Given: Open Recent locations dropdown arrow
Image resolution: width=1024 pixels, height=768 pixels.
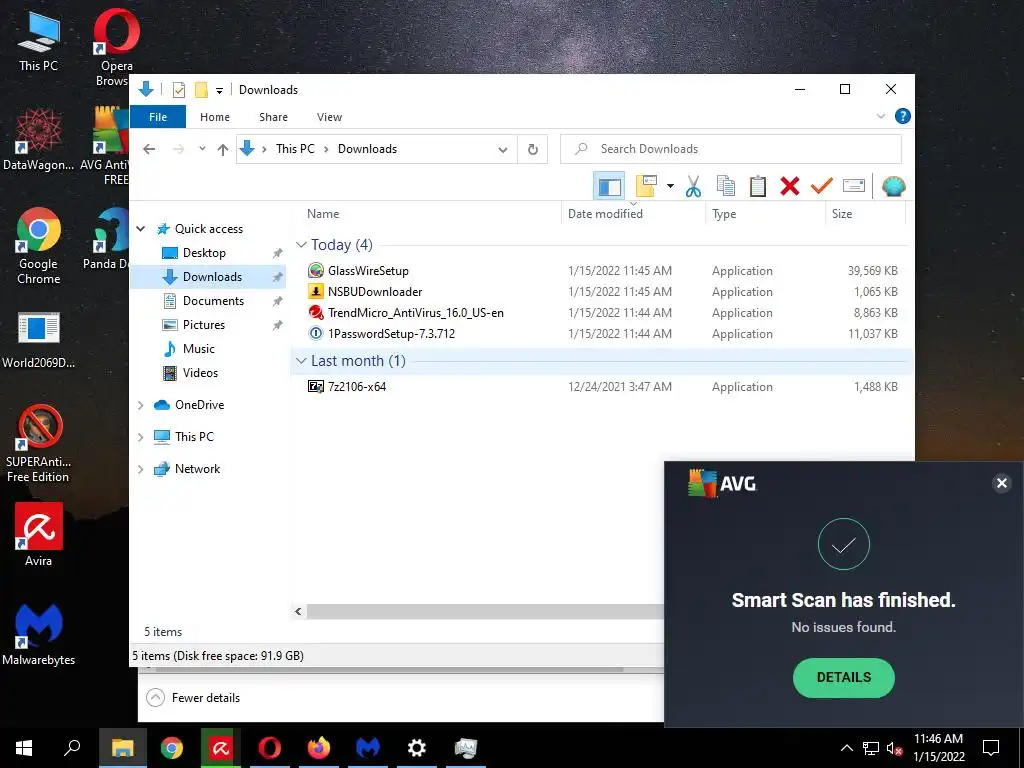Looking at the screenshot, I should pyautogui.click(x=202, y=150).
